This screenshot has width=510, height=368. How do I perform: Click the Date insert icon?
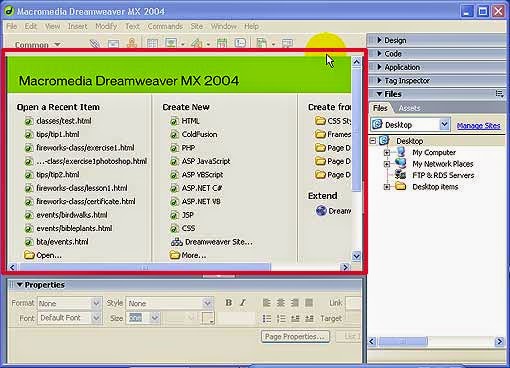point(222,43)
